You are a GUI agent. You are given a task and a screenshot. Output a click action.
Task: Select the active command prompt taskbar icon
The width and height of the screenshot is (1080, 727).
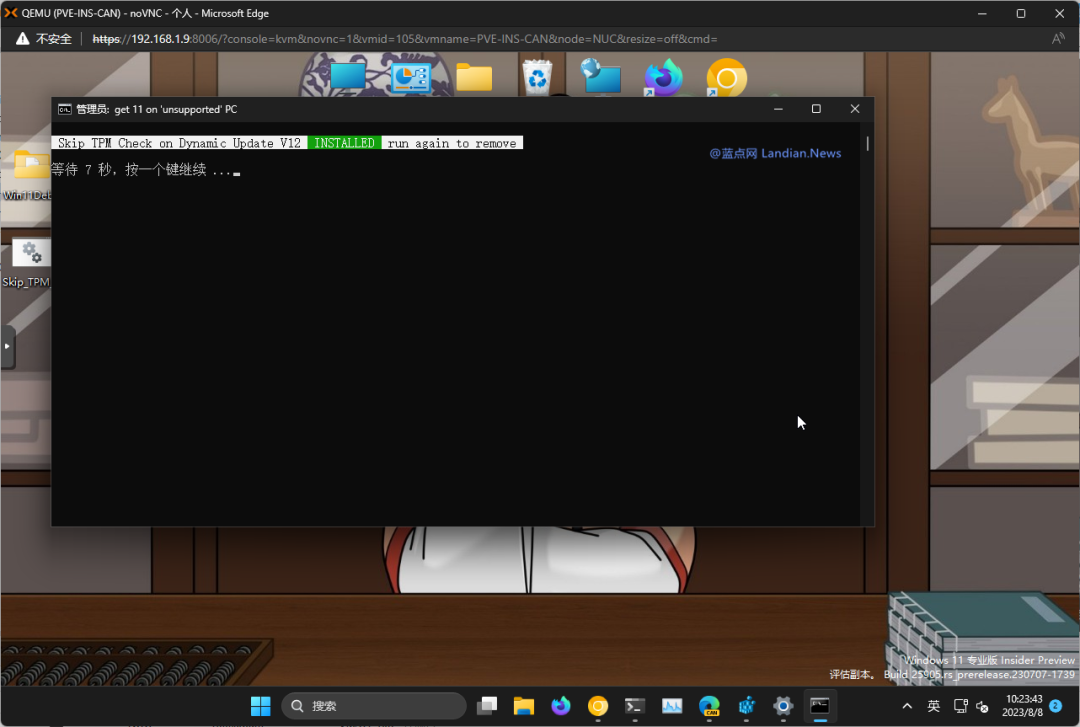point(820,706)
